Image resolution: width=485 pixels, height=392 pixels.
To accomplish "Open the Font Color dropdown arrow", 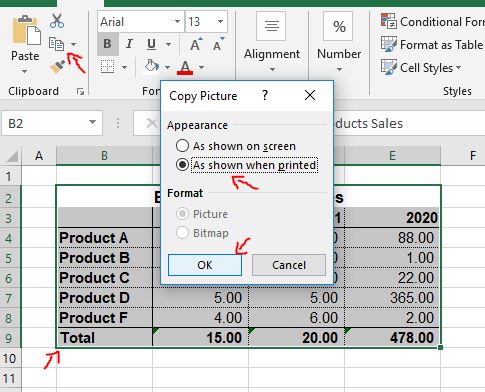I will [201, 67].
